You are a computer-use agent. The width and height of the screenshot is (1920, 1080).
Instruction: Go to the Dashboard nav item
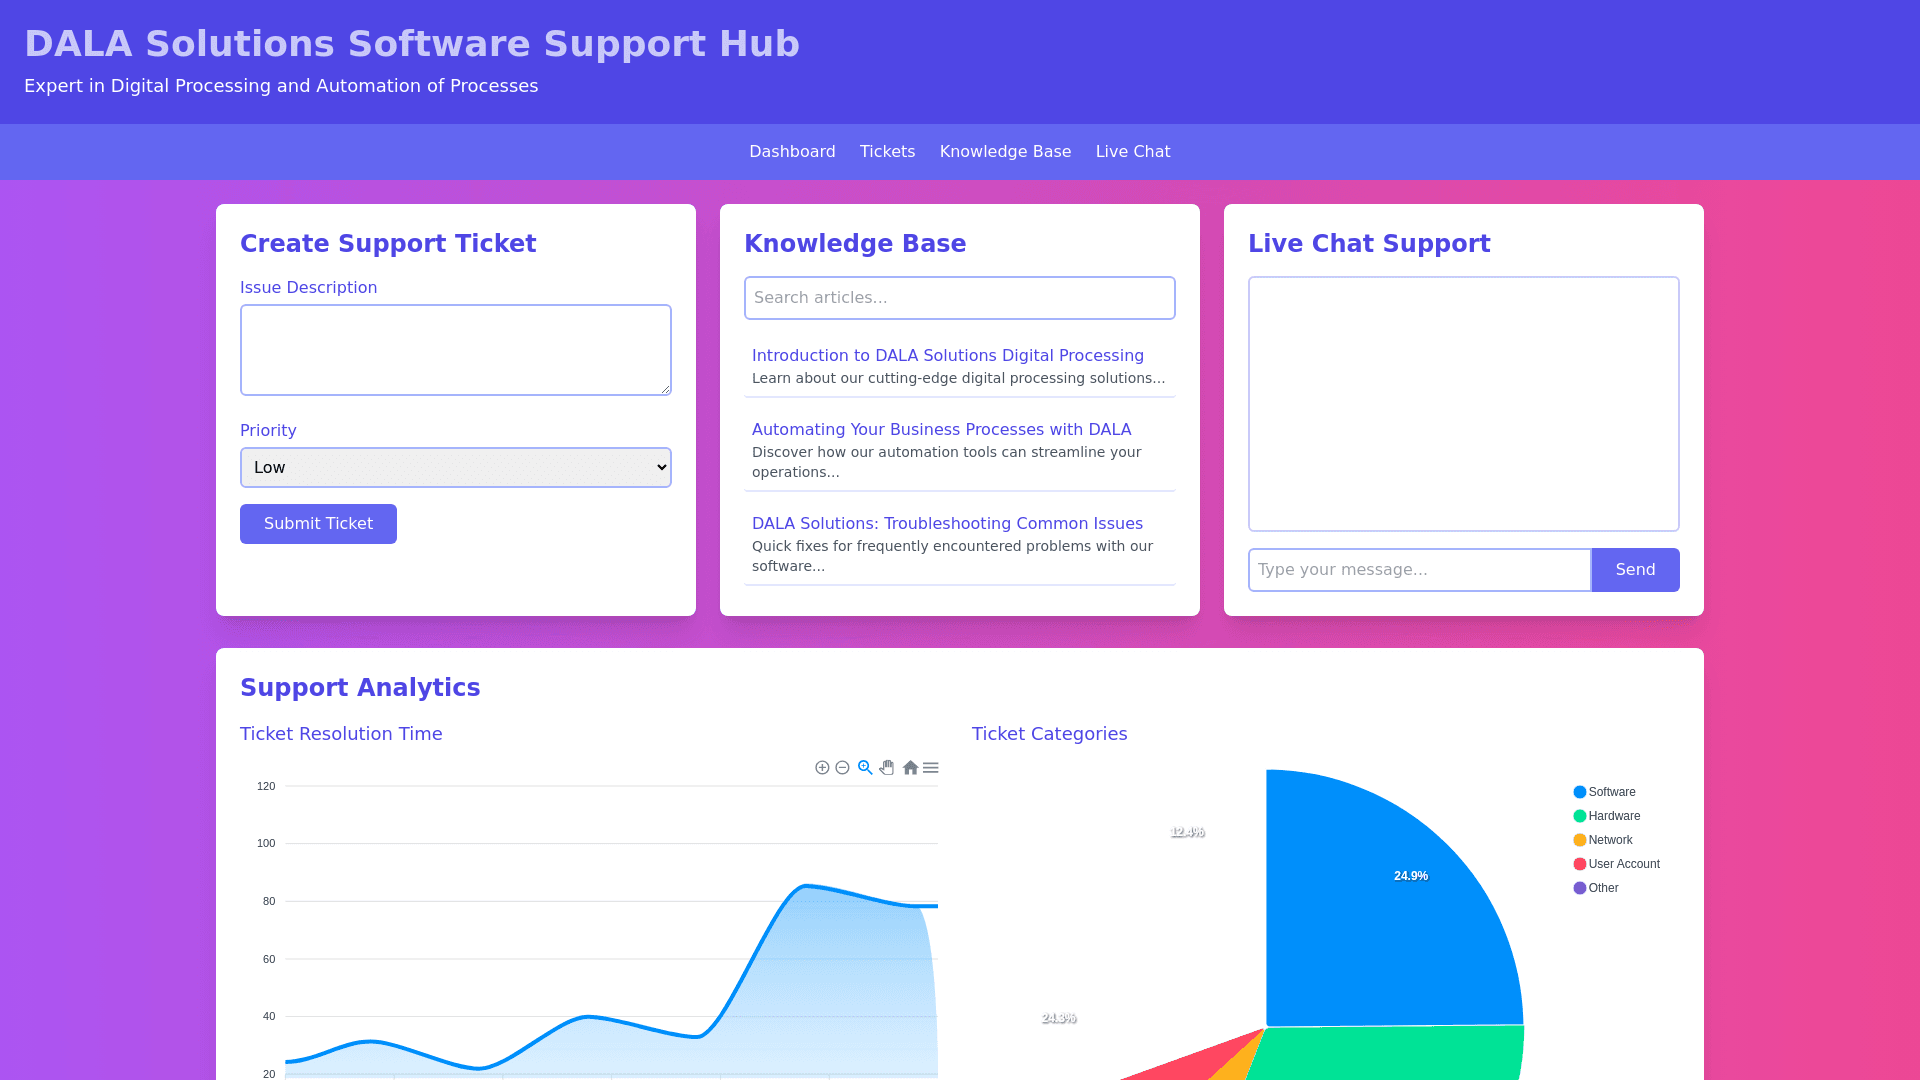coord(792,152)
